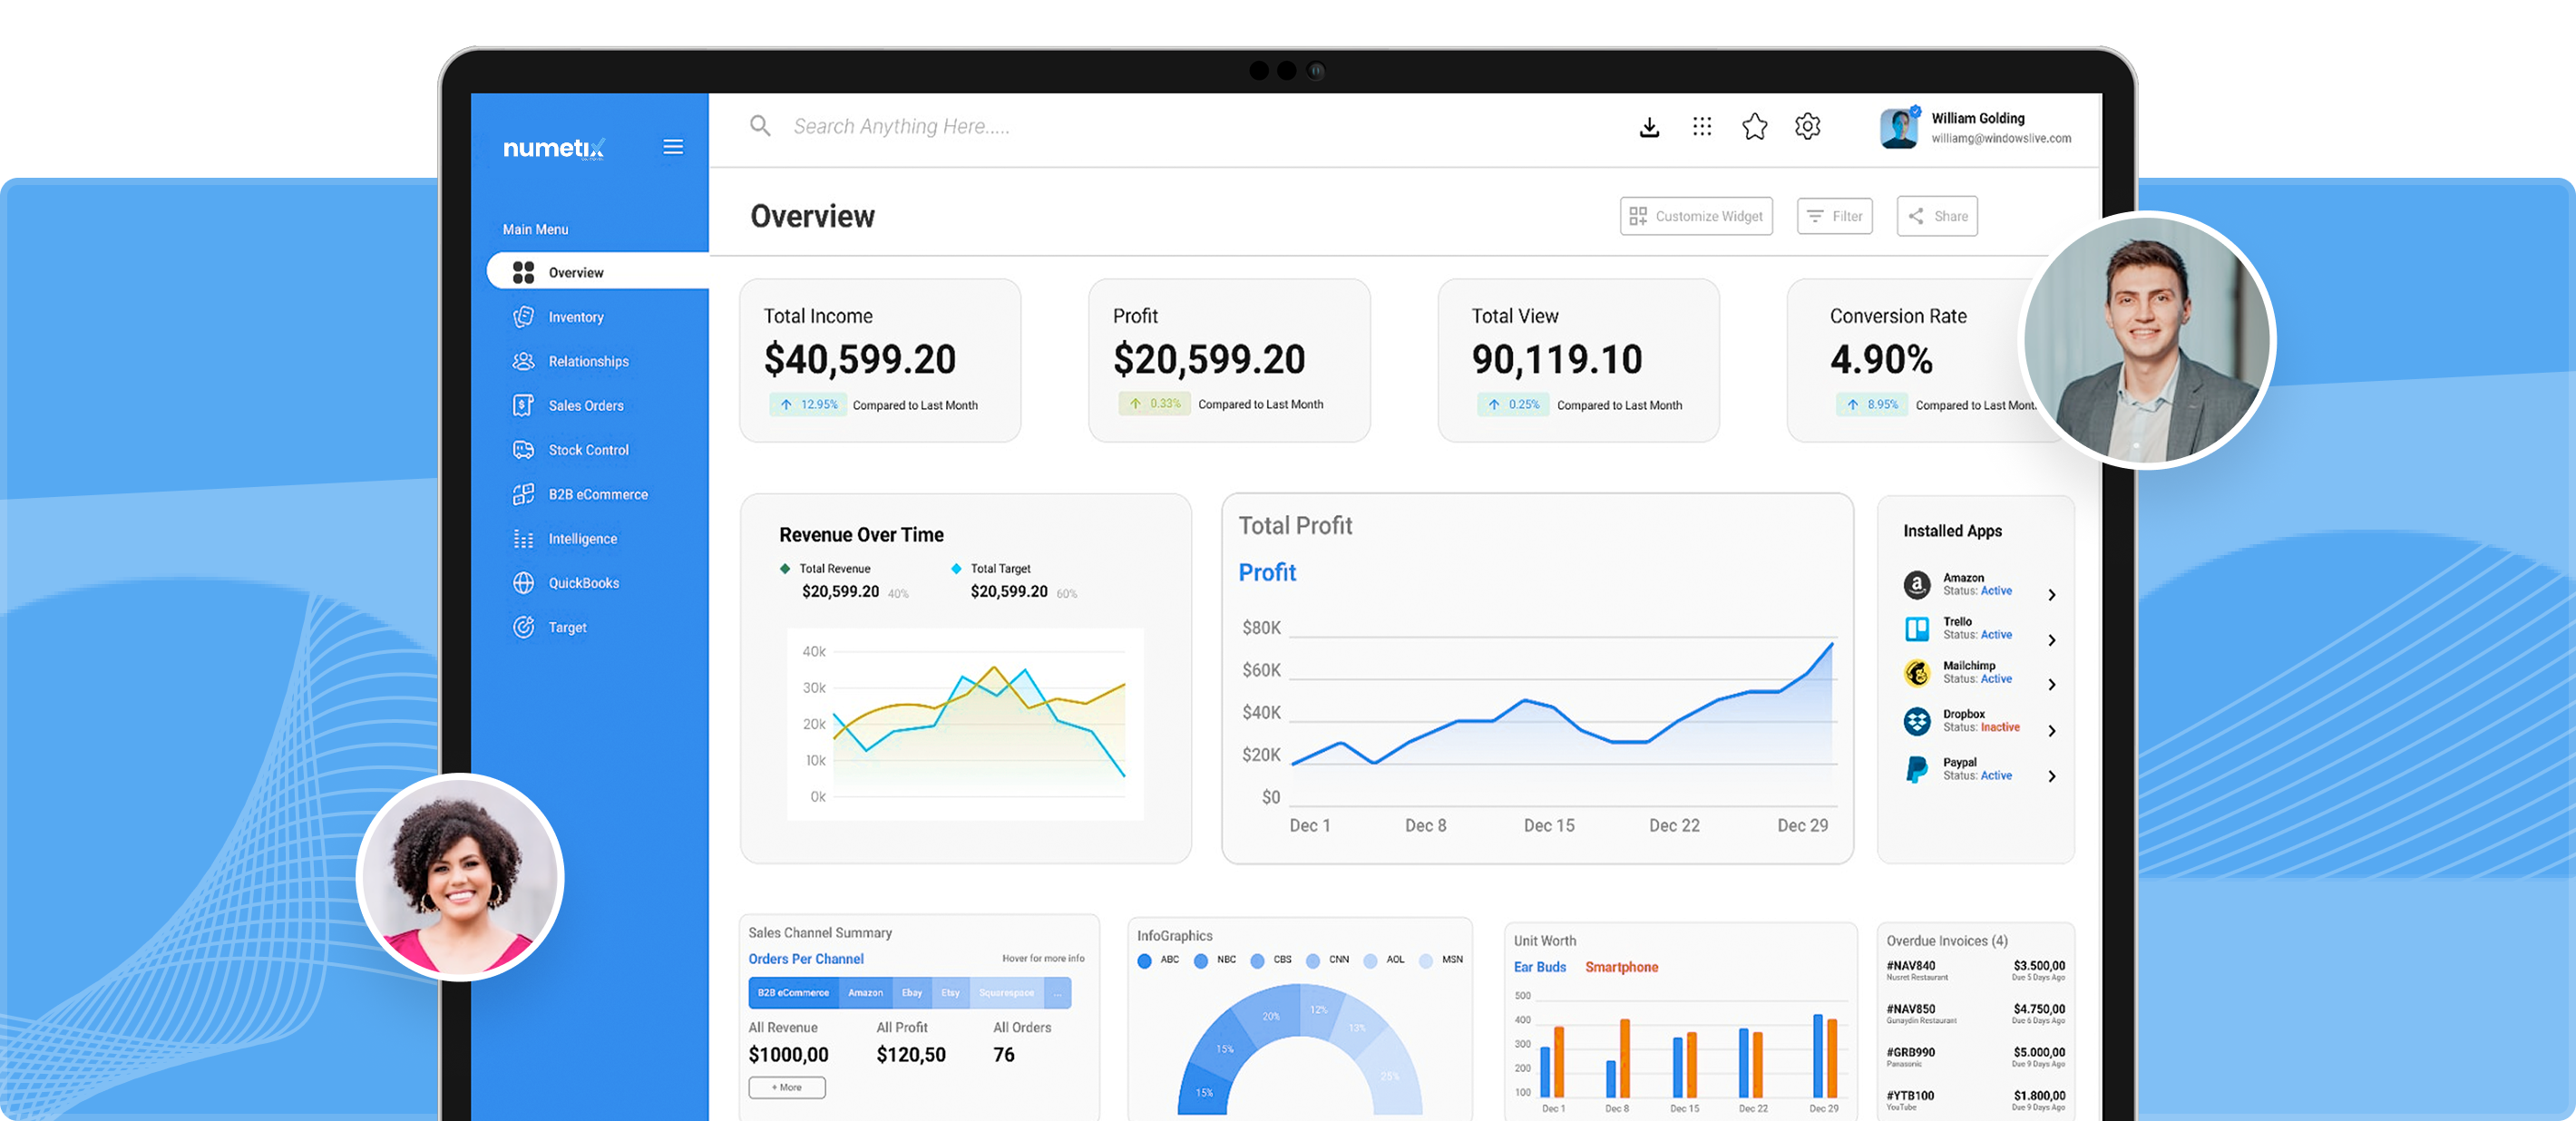Click the download icon in top bar

(x=1650, y=127)
